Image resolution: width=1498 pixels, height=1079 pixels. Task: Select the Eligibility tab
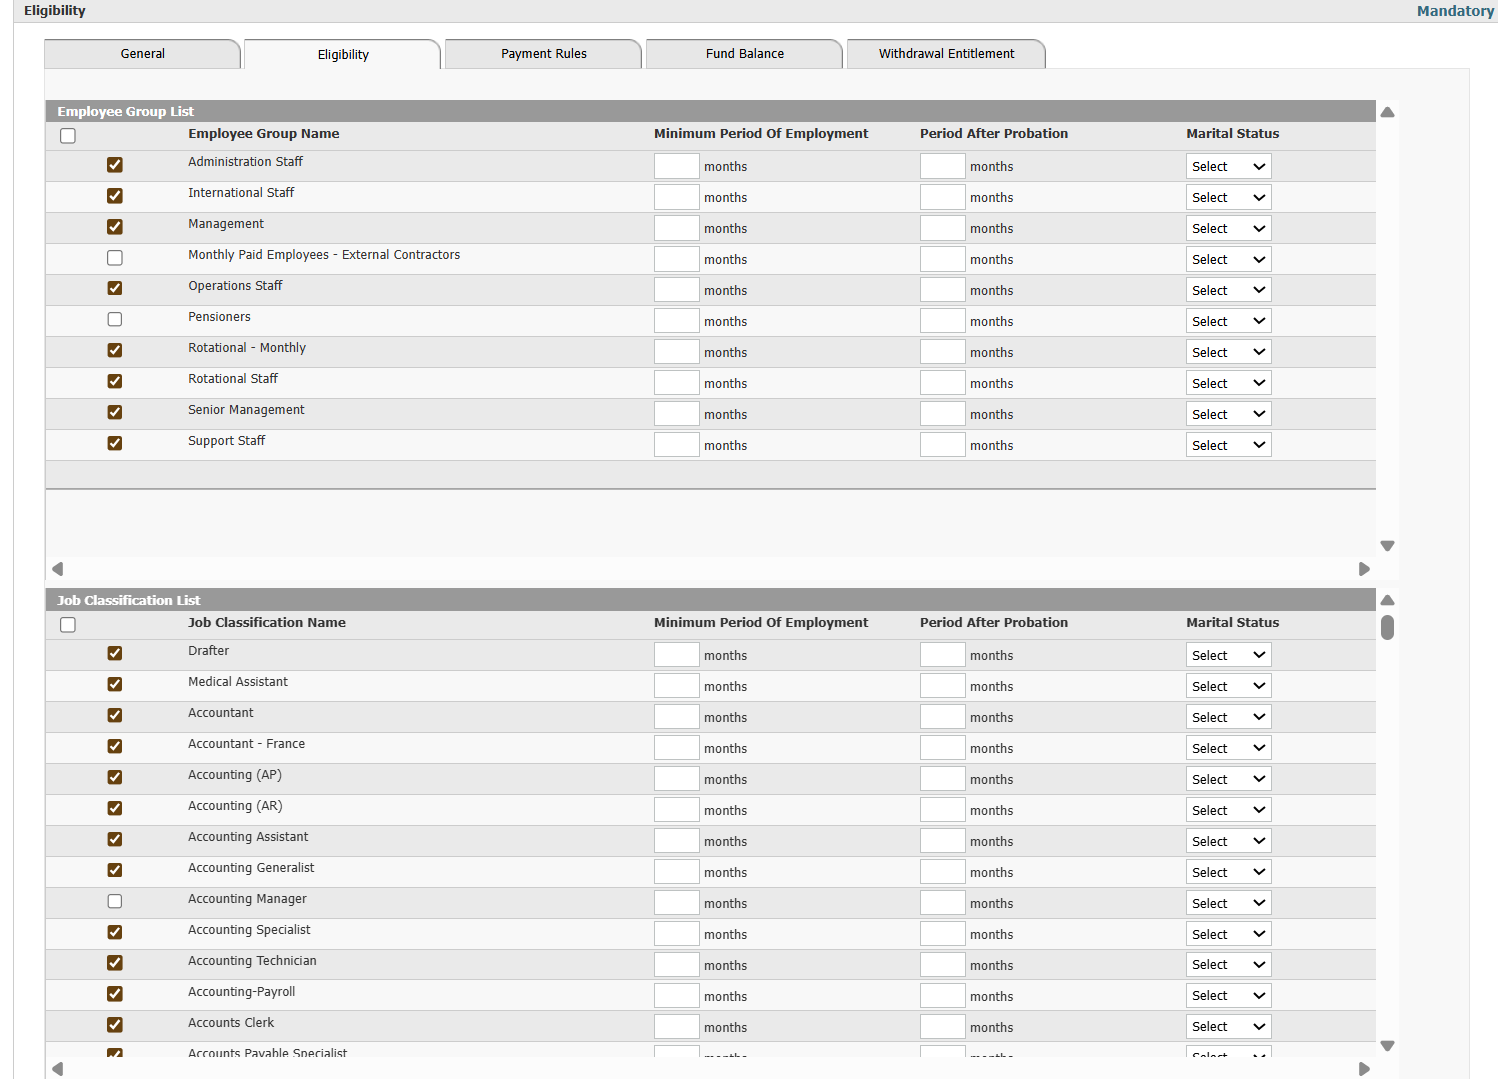click(343, 55)
